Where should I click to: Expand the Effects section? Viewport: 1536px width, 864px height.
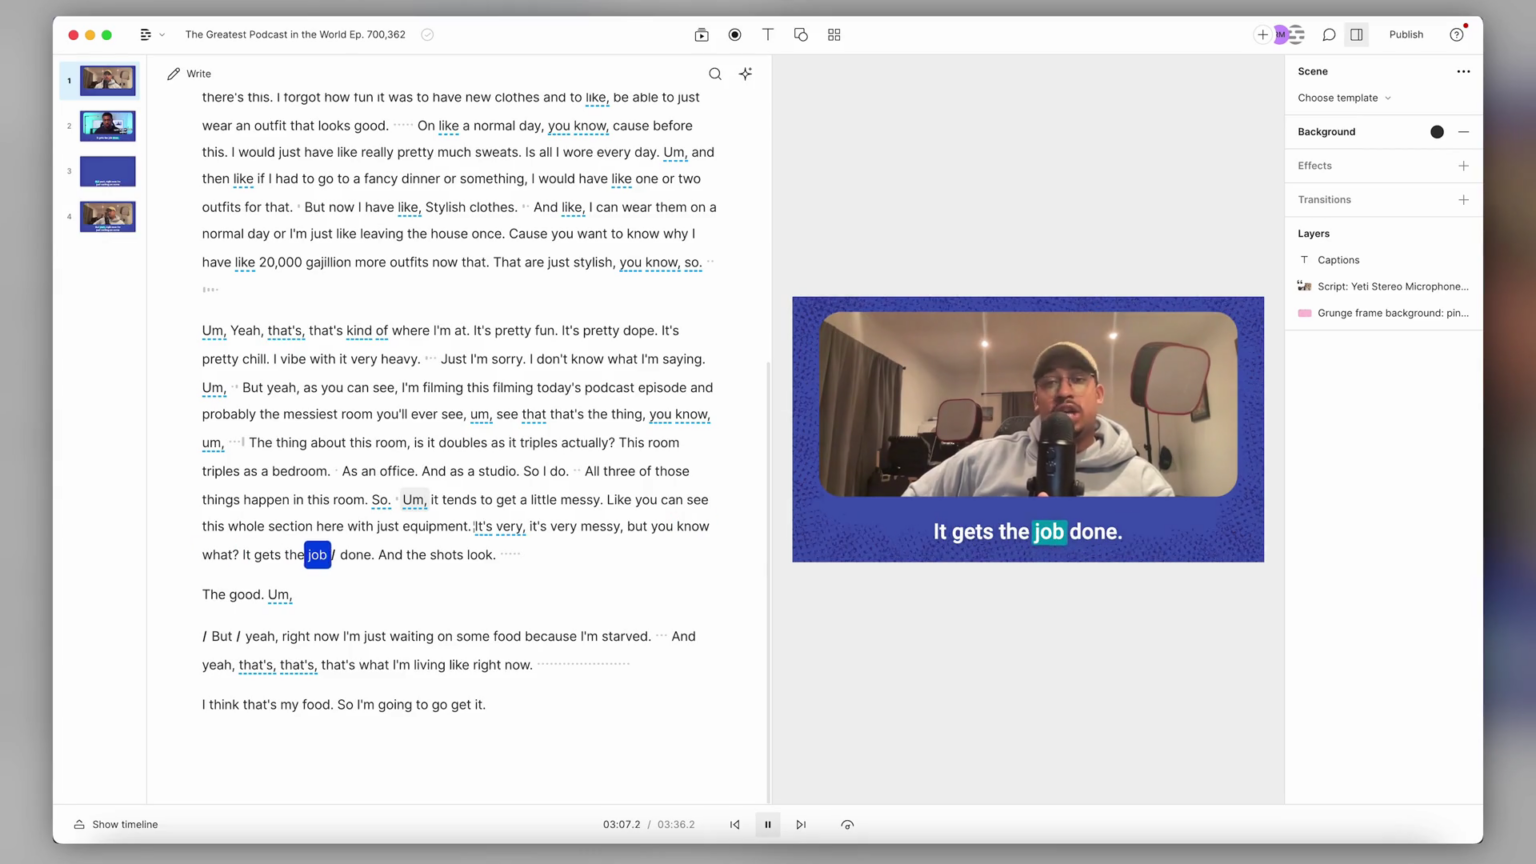pyautogui.click(x=1463, y=165)
